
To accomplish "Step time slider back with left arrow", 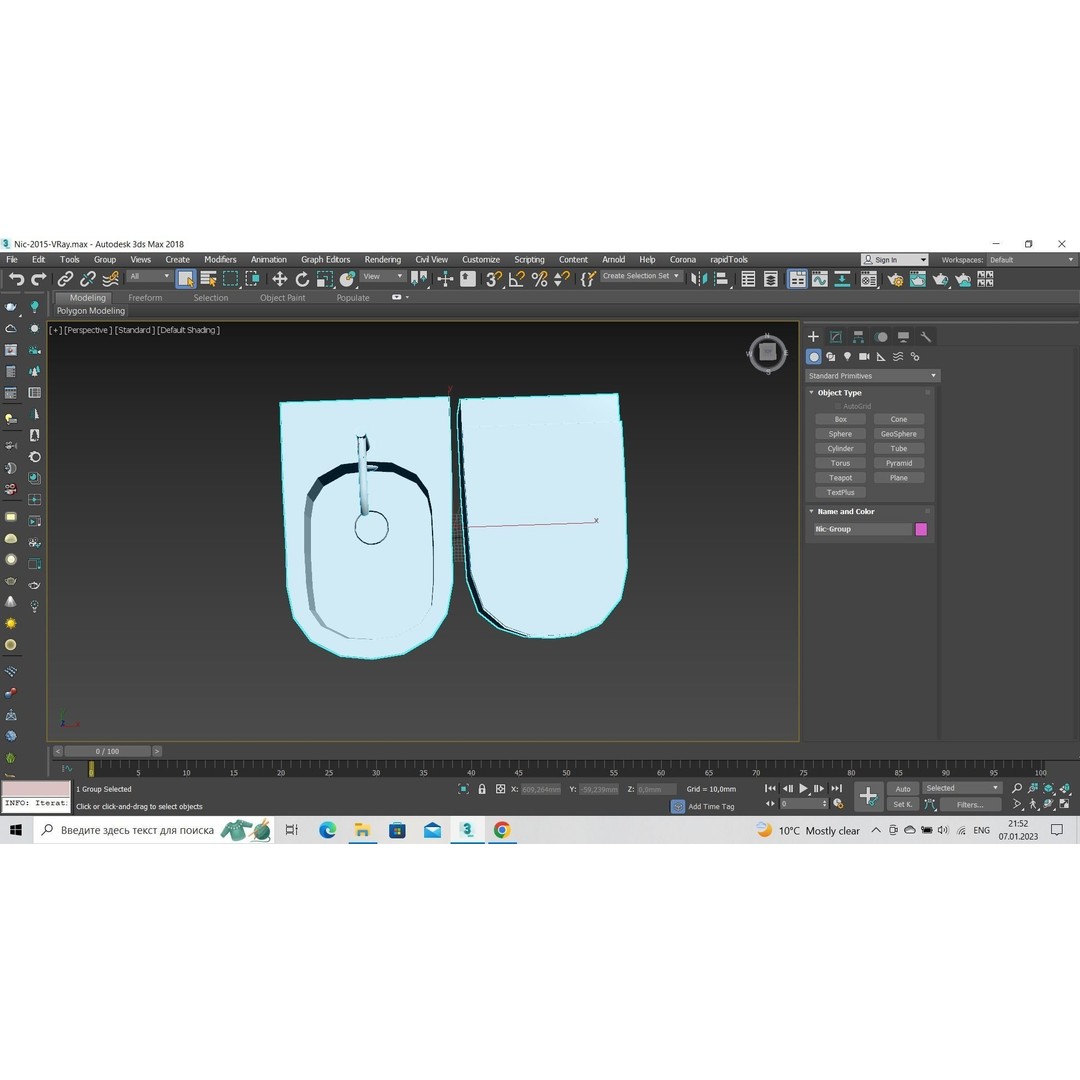I will pyautogui.click(x=58, y=751).
